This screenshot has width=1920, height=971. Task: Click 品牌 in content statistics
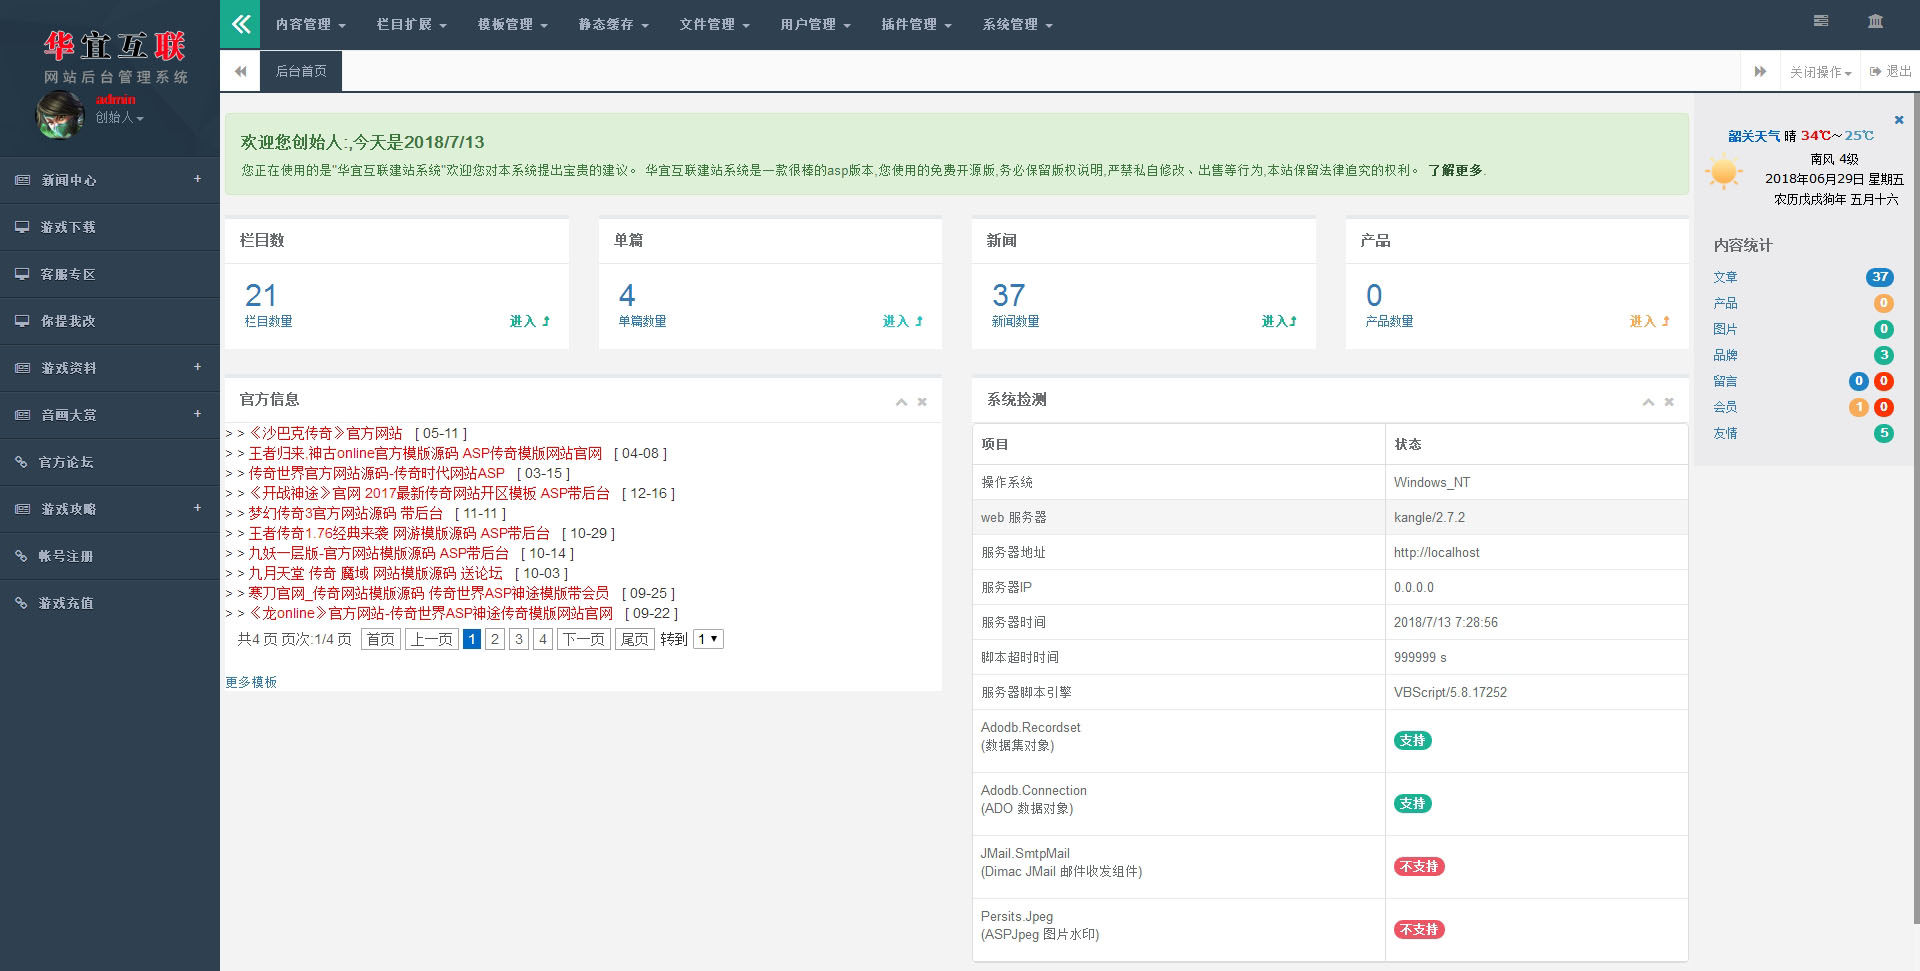click(x=1725, y=355)
